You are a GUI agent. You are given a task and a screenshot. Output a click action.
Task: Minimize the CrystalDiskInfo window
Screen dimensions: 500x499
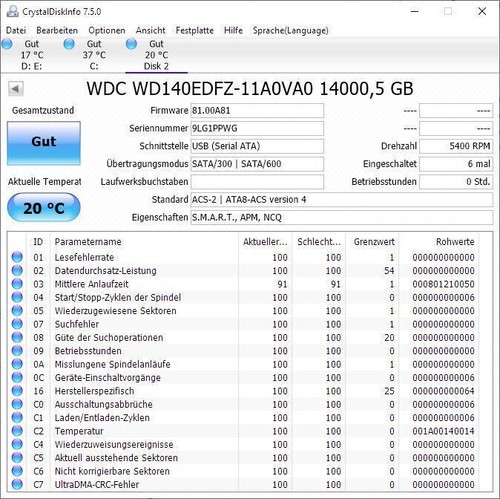(x=414, y=12)
